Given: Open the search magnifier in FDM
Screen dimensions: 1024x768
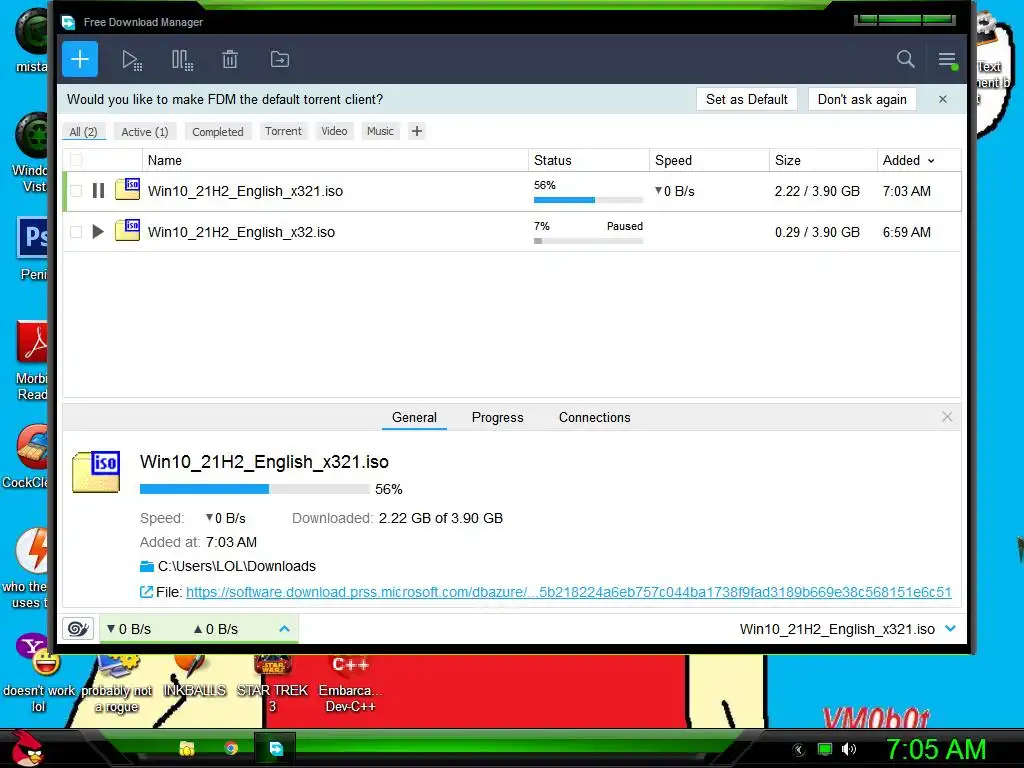Looking at the screenshot, I should pos(905,59).
